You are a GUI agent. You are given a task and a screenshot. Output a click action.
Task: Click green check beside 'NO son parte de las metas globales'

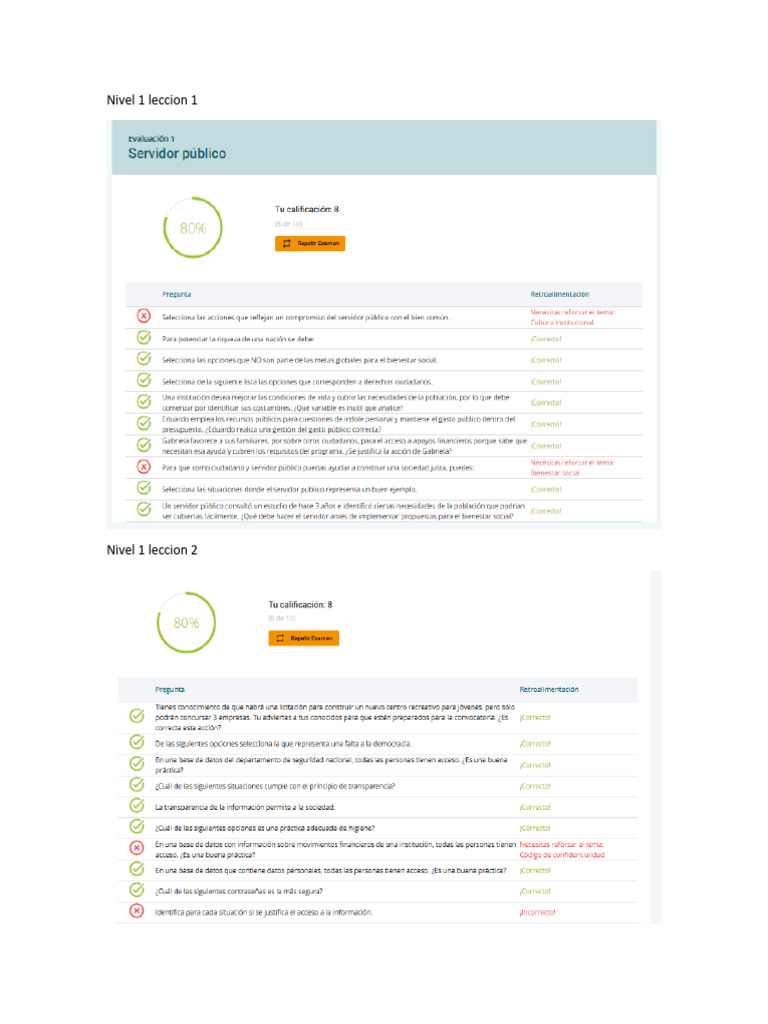(x=144, y=359)
